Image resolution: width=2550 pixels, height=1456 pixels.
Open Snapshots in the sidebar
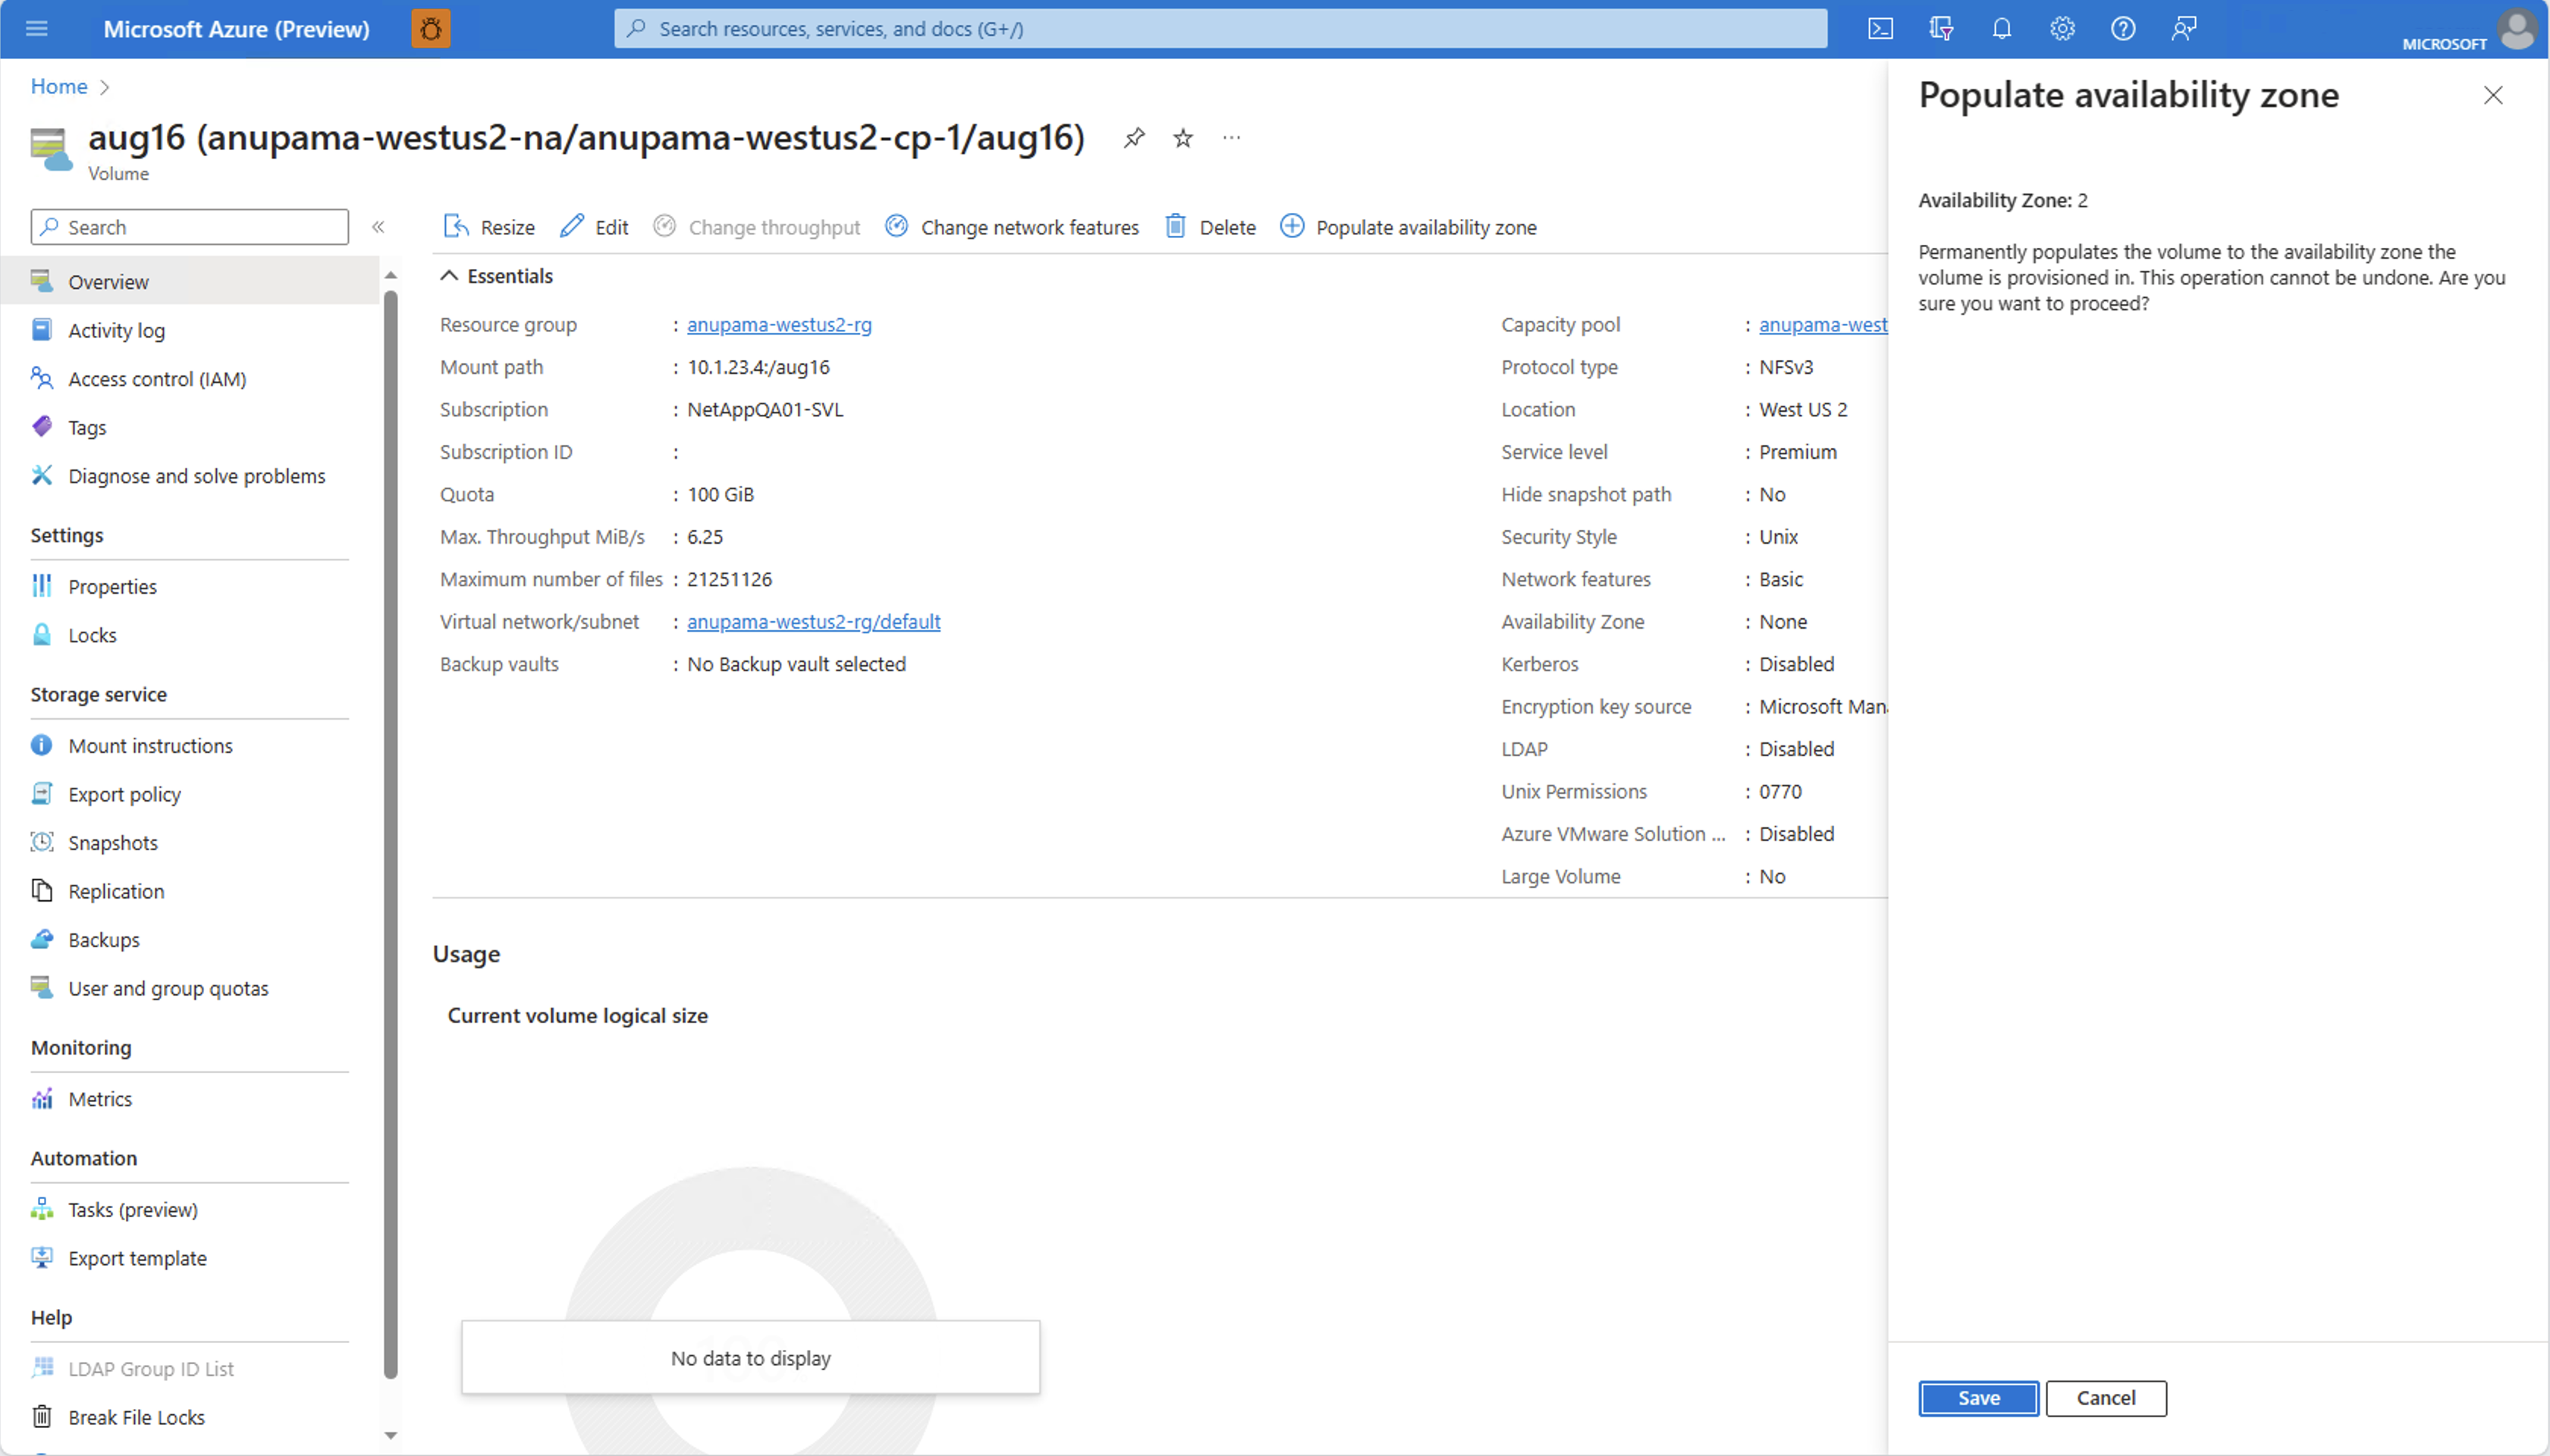[113, 843]
